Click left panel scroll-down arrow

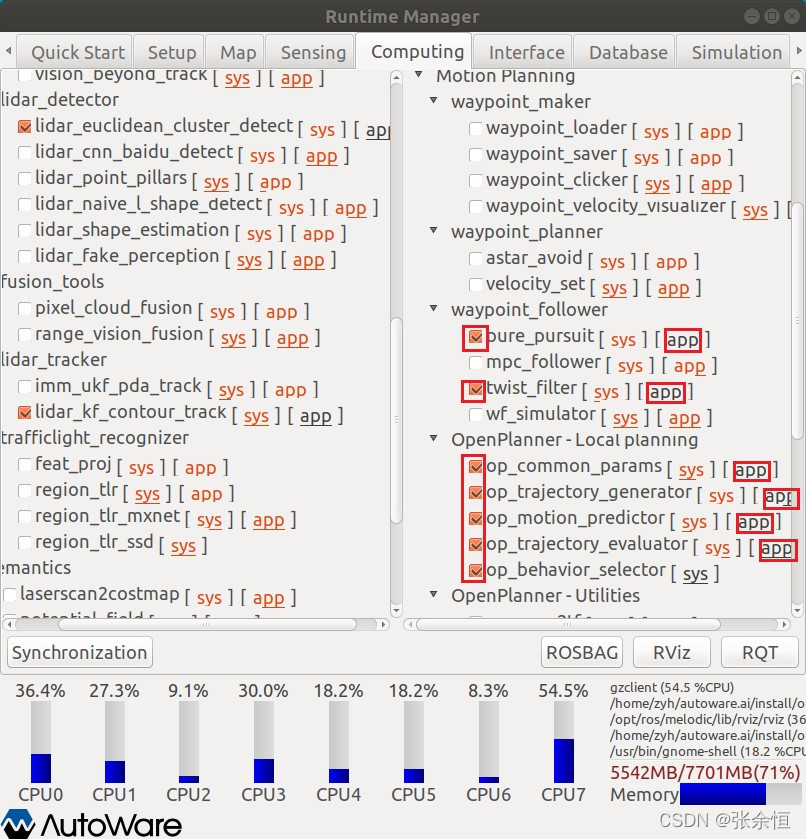click(396, 611)
